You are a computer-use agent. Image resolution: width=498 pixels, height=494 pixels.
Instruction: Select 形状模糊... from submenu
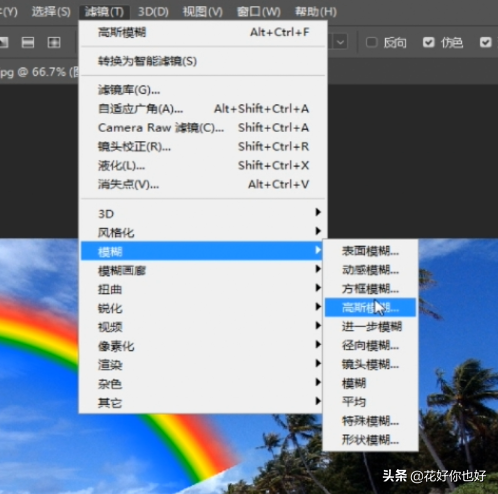pos(370,440)
